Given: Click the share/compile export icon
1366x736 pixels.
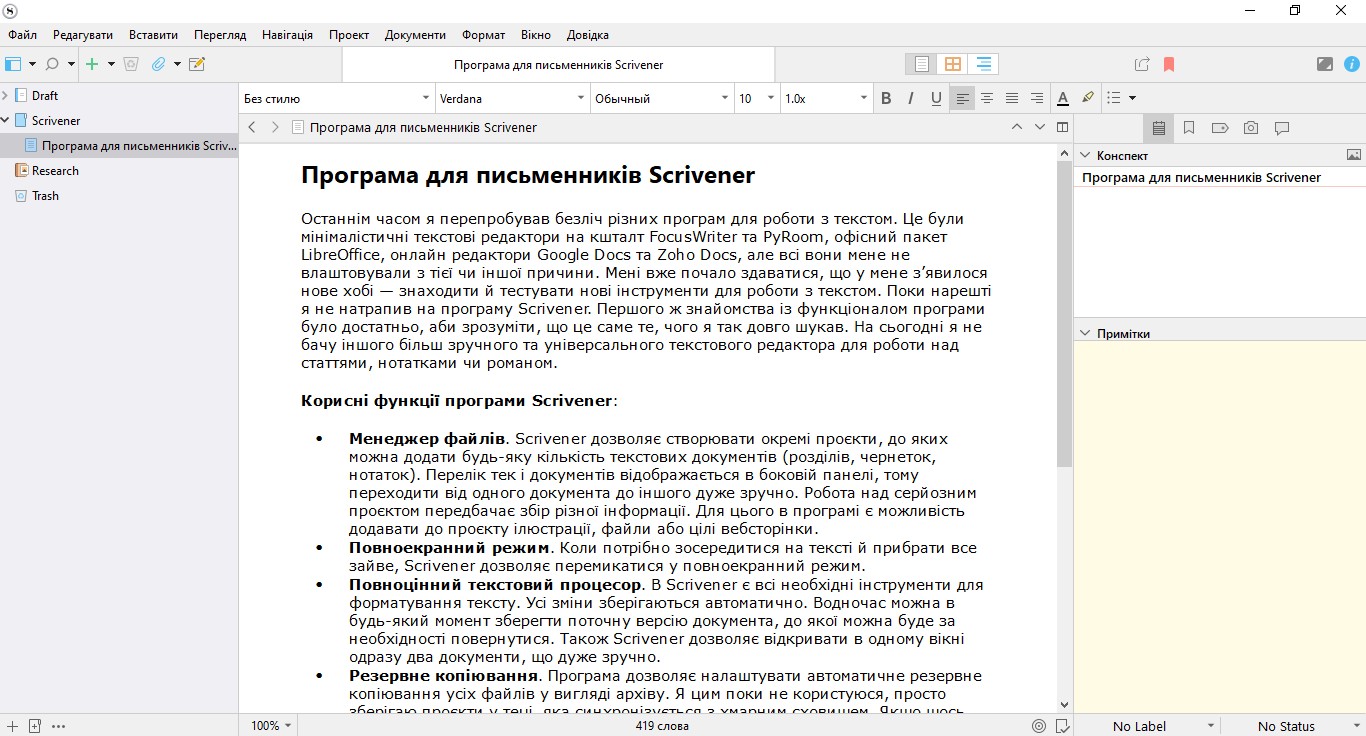Looking at the screenshot, I should pyautogui.click(x=1142, y=64).
